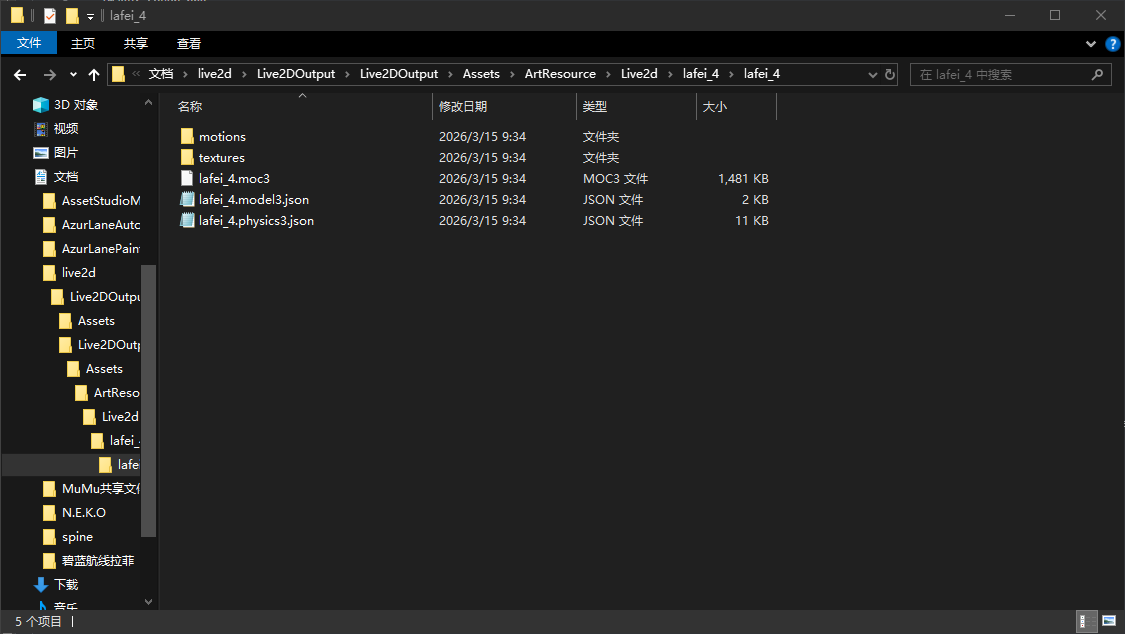Open the motions folder
This screenshot has width=1125, height=634.
(222, 137)
